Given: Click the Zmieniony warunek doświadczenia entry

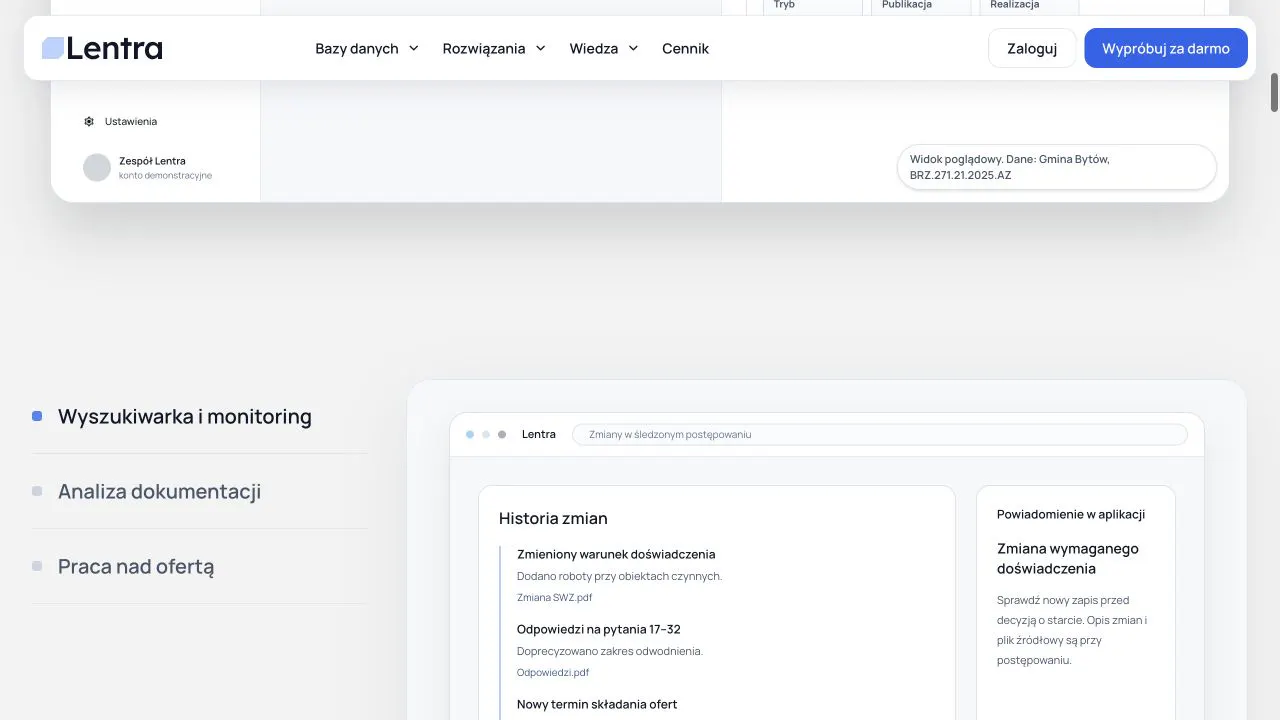Looking at the screenshot, I should [616, 554].
